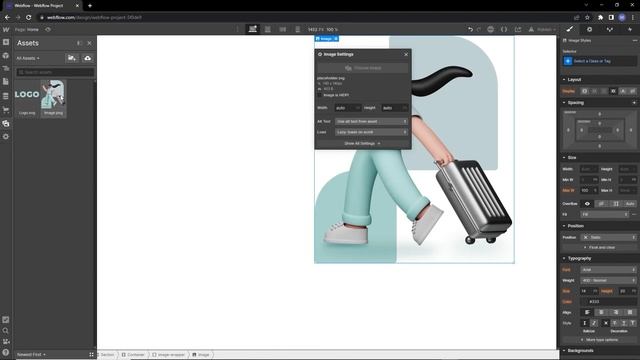
Task: Select display block layout option
Action: coord(584,91)
